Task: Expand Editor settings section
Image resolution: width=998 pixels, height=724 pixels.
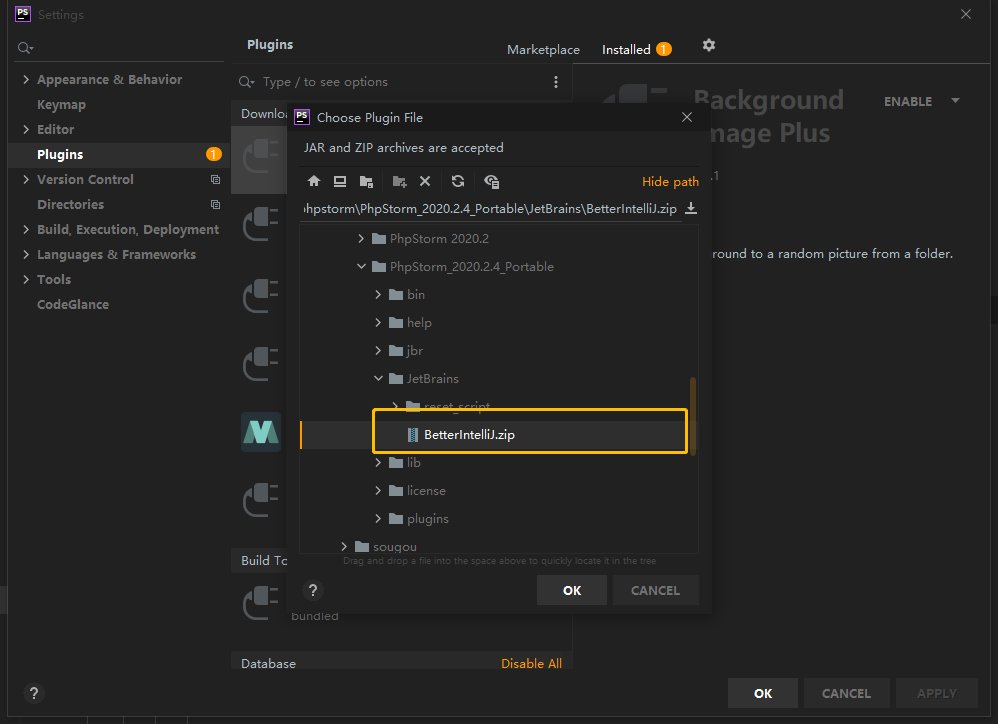Action: (26, 129)
